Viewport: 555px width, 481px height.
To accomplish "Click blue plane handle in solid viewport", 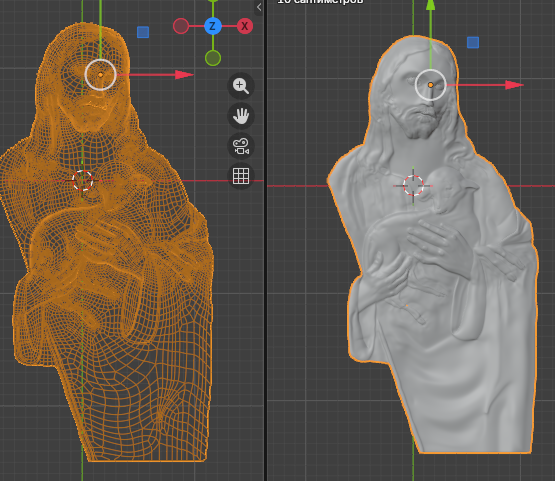I will pyautogui.click(x=473, y=42).
